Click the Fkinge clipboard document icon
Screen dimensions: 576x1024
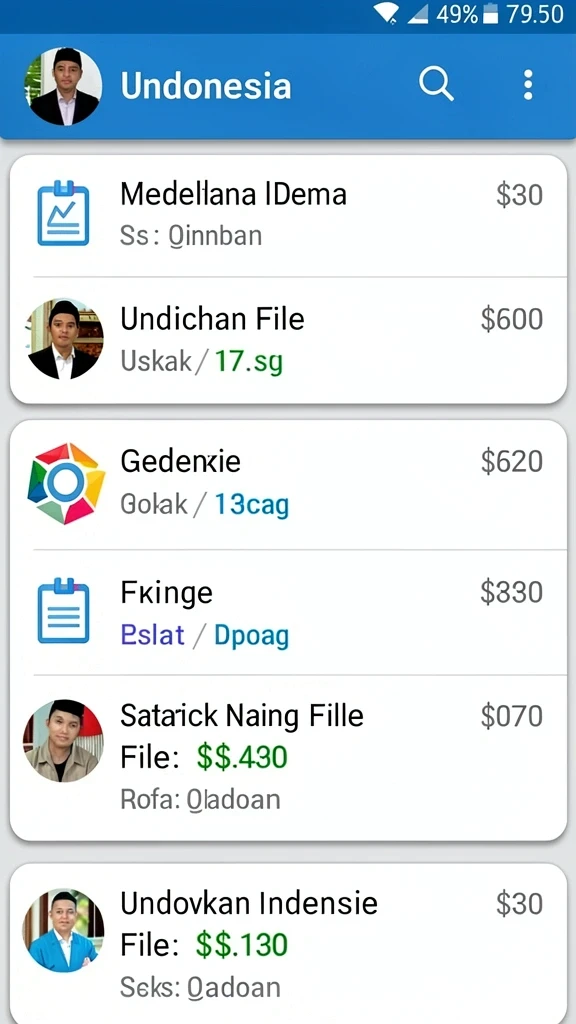tap(63, 611)
